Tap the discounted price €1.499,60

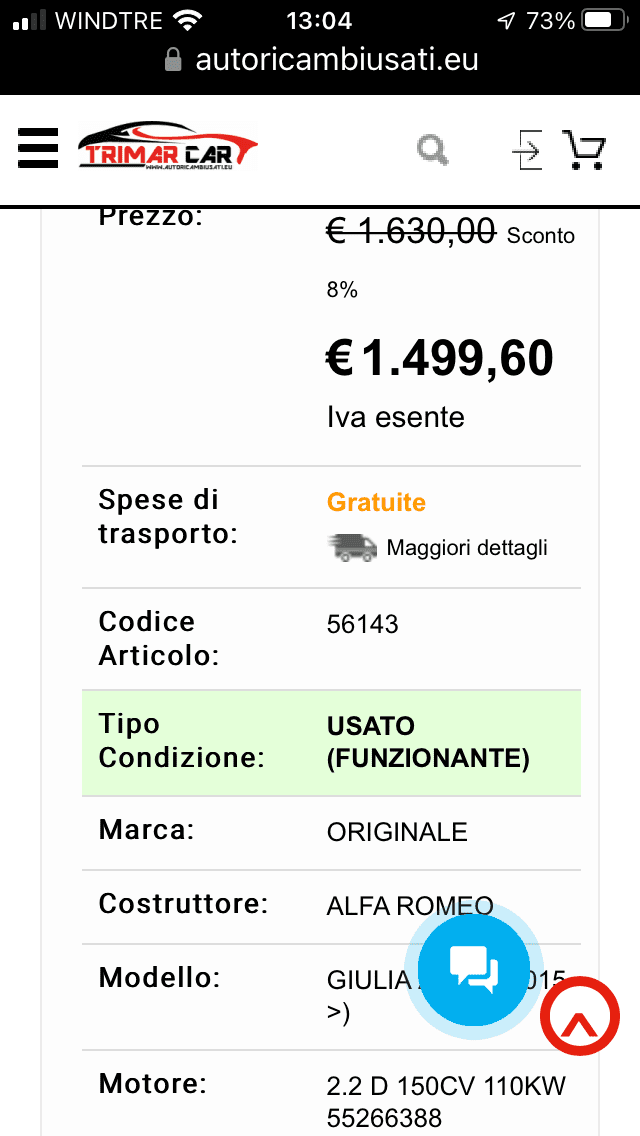click(x=440, y=358)
